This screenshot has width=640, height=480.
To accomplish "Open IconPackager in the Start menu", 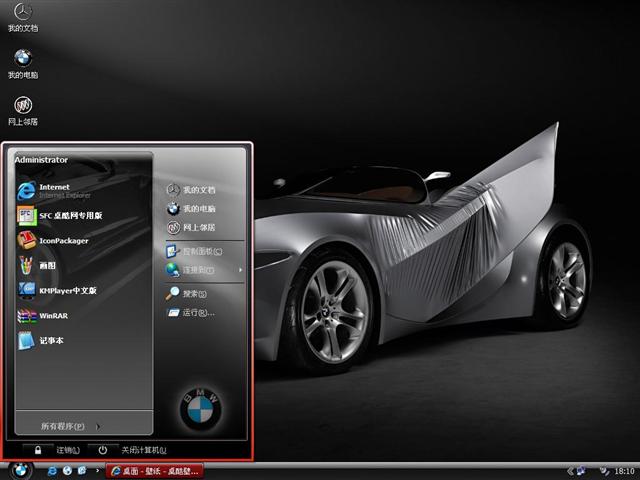I will click(63, 241).
